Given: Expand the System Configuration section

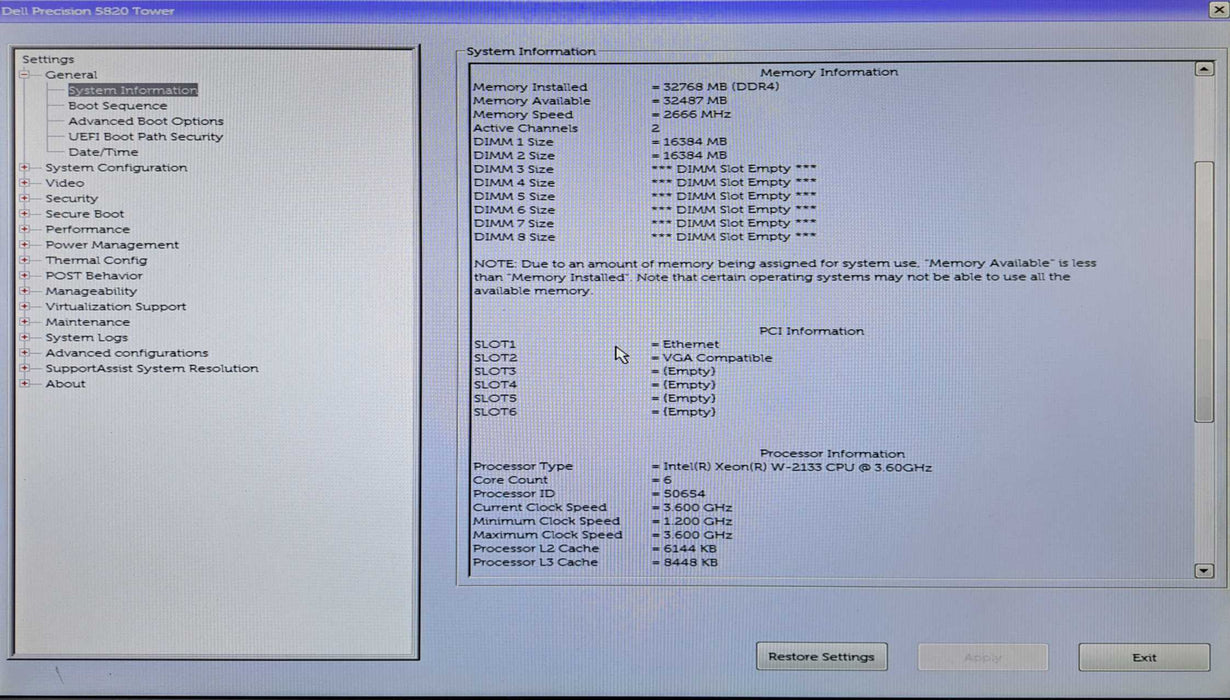Looking at the screenshot, I should coord(24,168).
